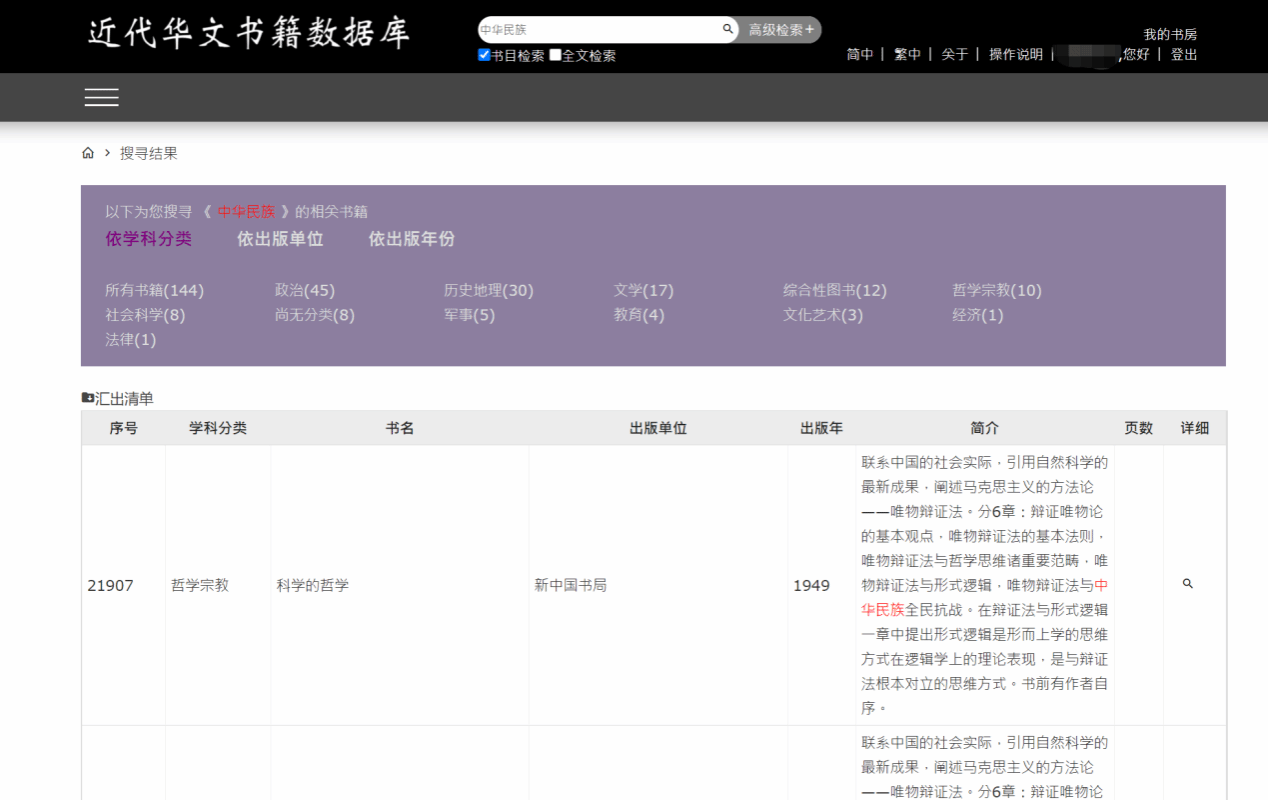Open the hamburger navigation menu

pyautogui.click(x=102, y=97)
